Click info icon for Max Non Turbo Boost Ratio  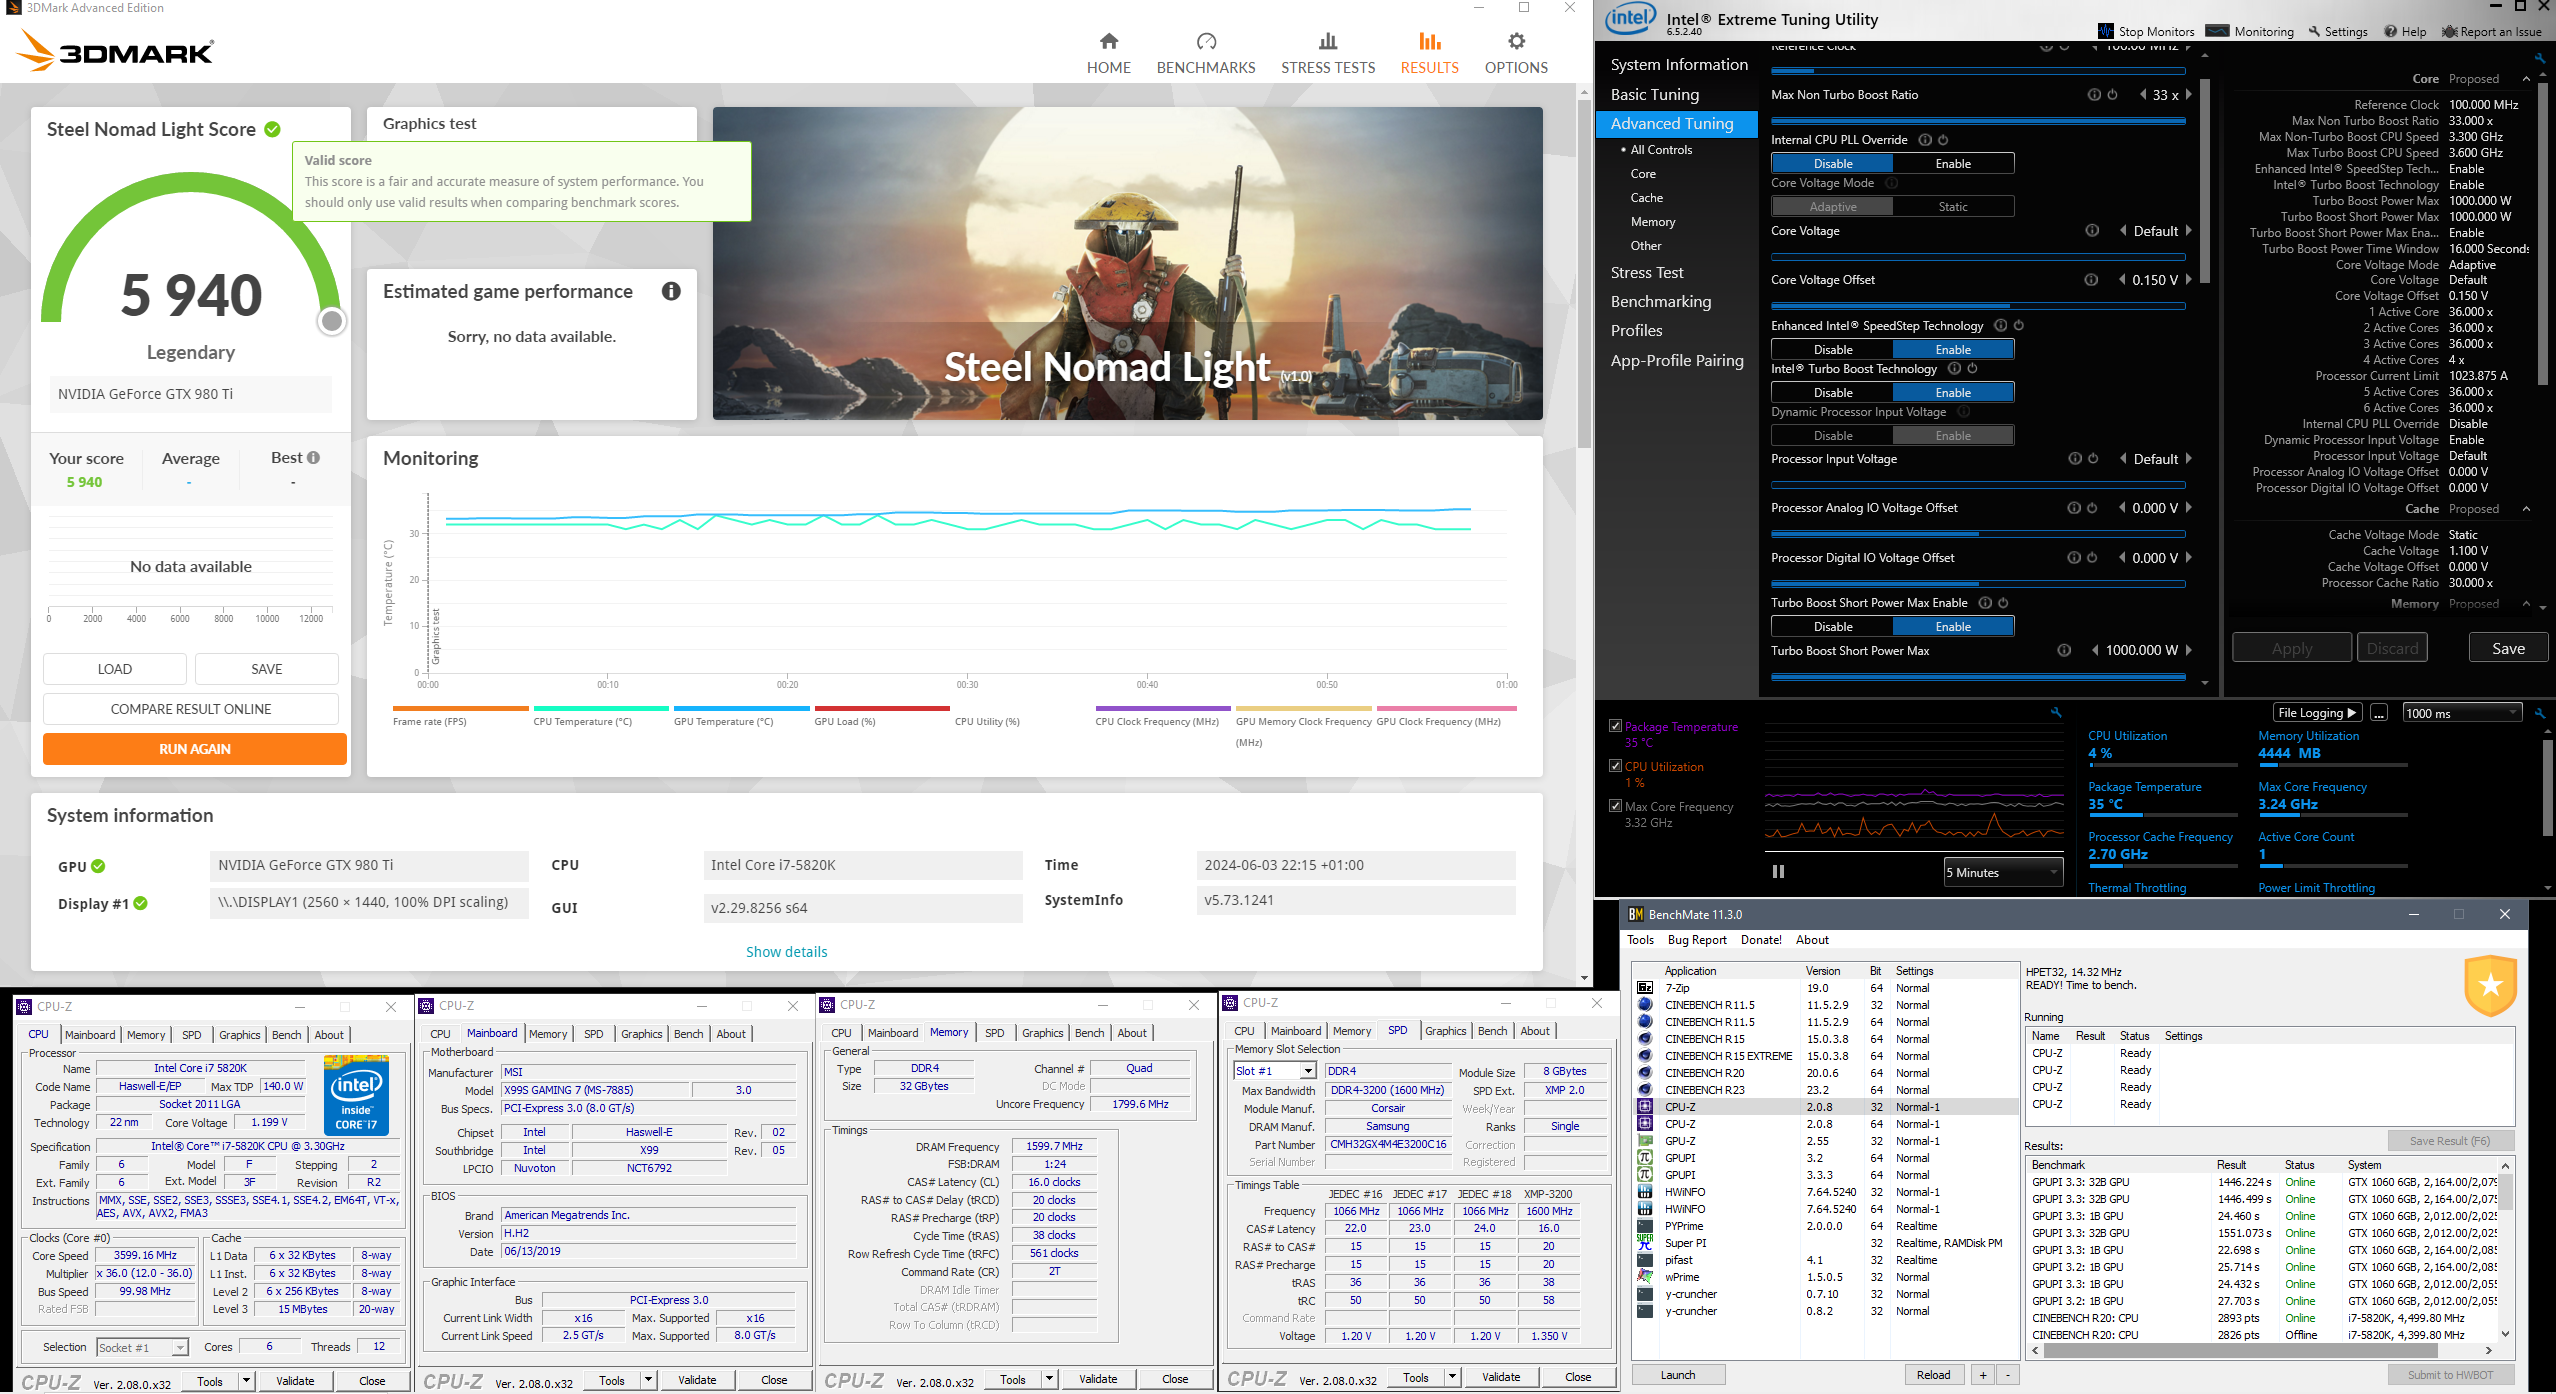point(2094,95)
